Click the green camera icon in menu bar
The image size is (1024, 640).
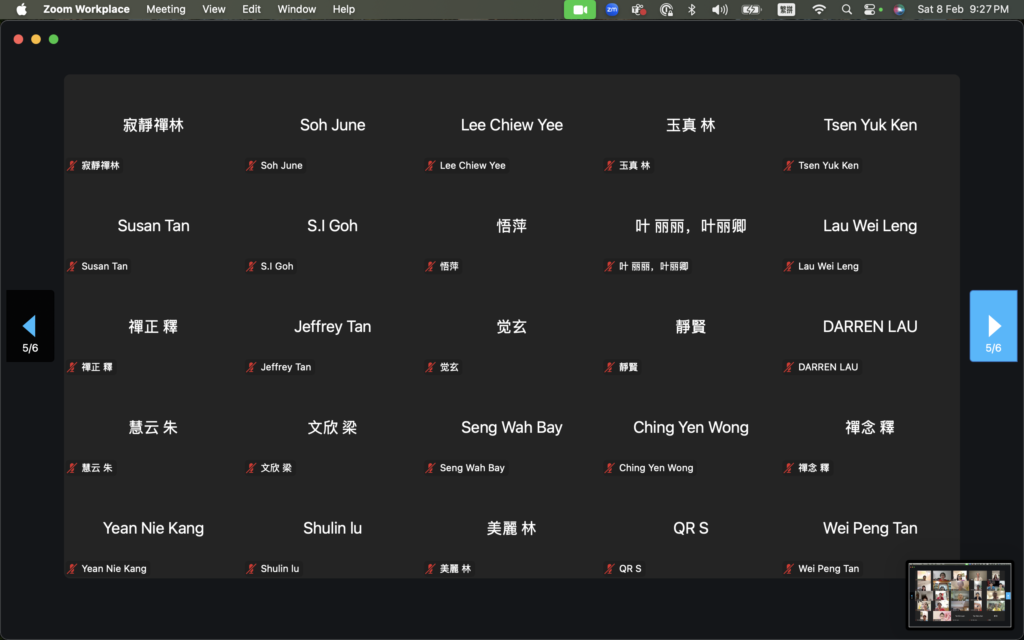[x=579, y=9]
